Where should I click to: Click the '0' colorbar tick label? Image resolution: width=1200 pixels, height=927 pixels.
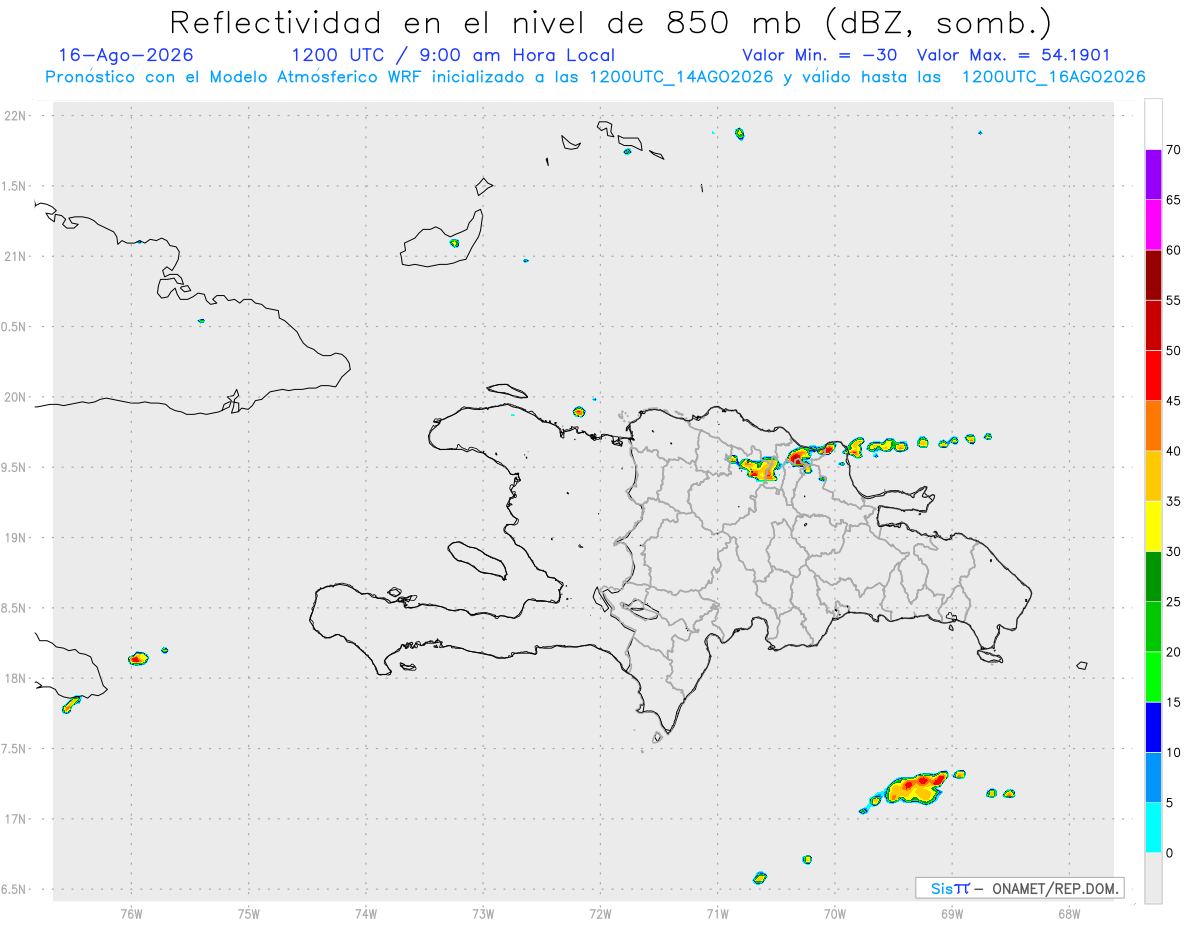tap(1169, 853)
